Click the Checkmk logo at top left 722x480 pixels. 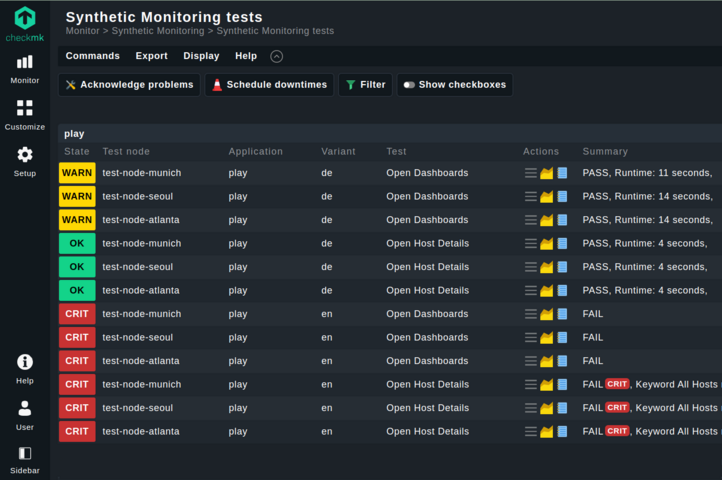click(x=25, y=23)
